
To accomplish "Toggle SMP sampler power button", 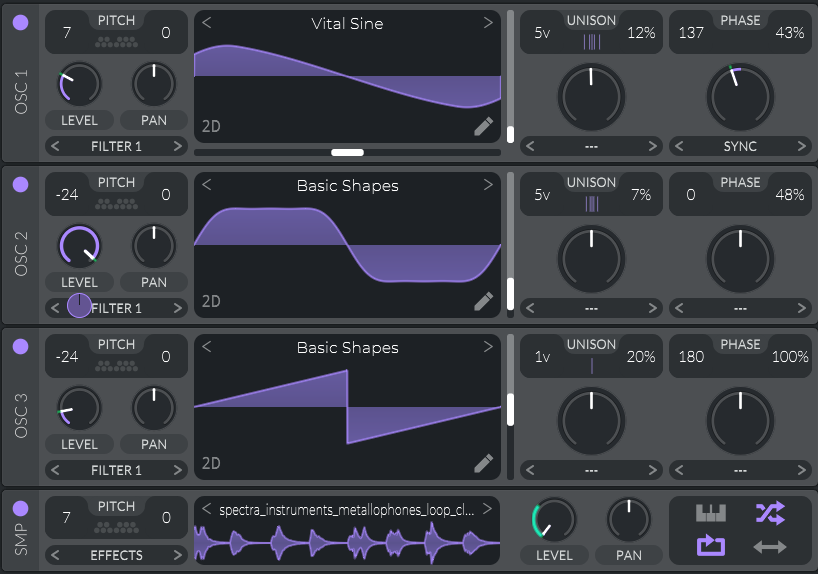I will [20, 508].
